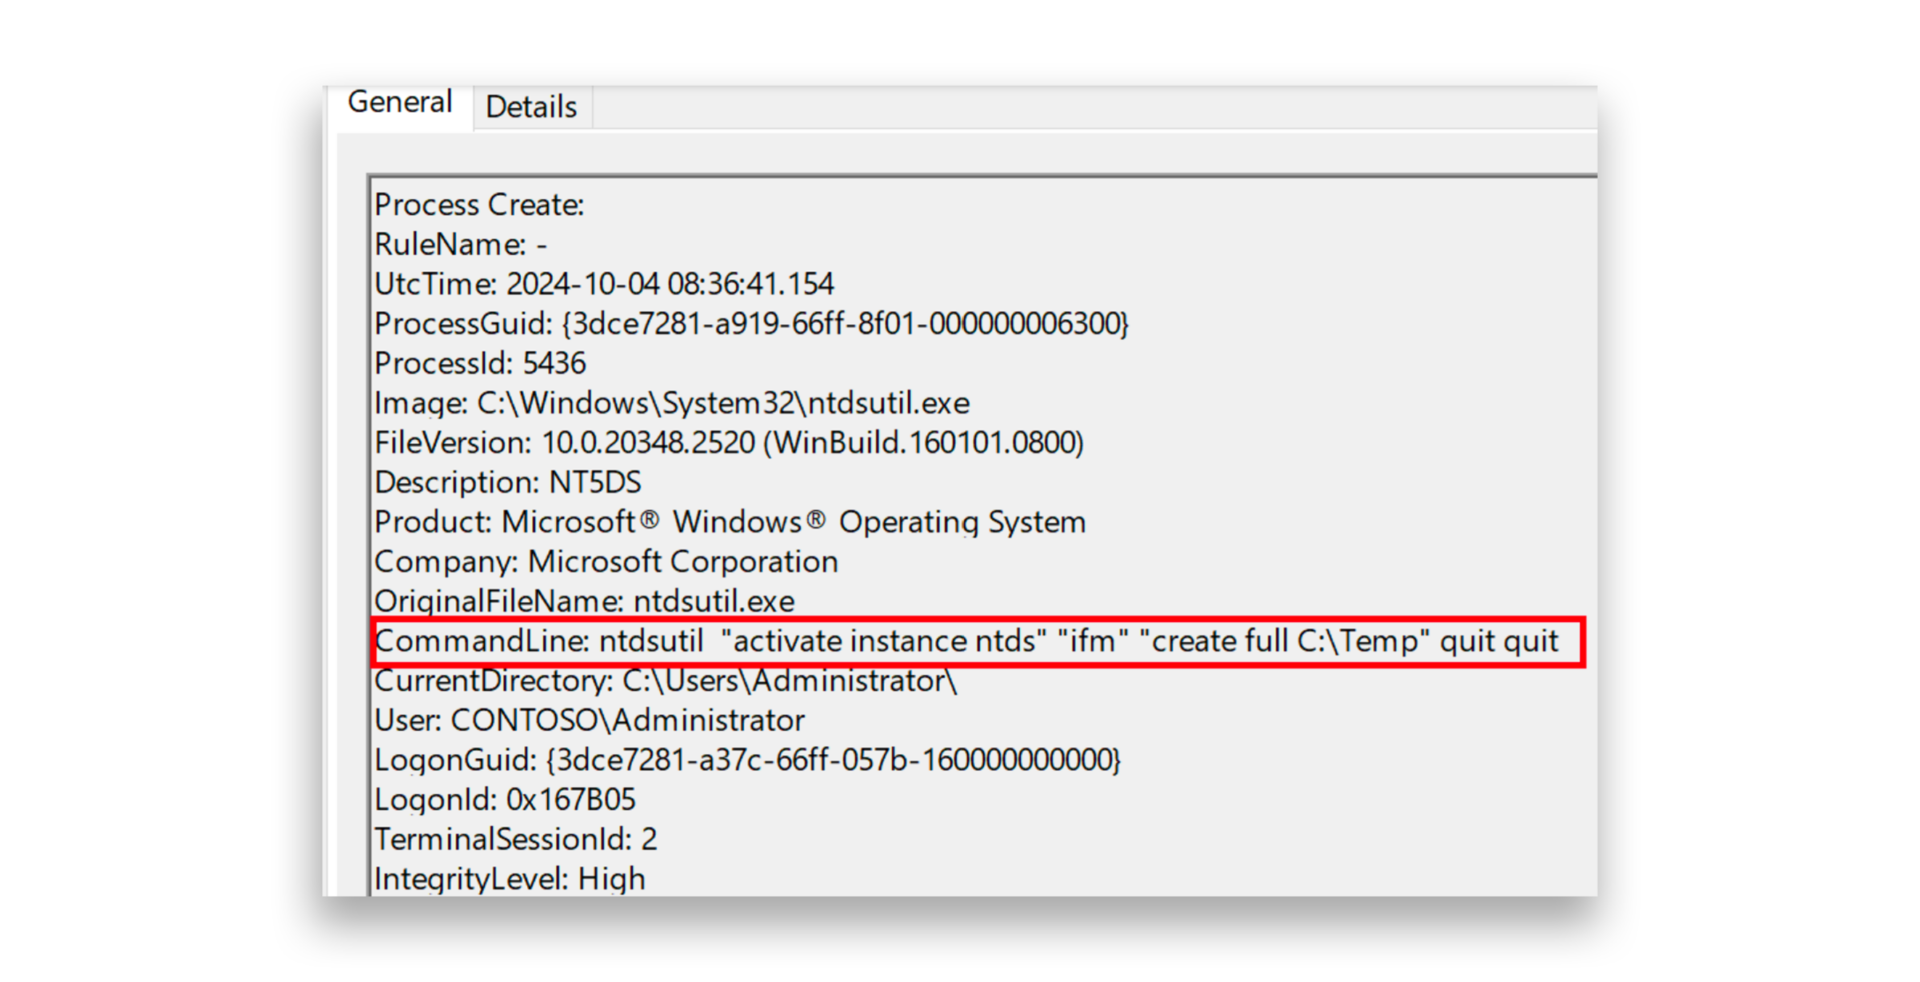The image size is (1920, 982).
Task: Select the User CONTOSO\Administrator entry
Action: click(x=588, y=720)
